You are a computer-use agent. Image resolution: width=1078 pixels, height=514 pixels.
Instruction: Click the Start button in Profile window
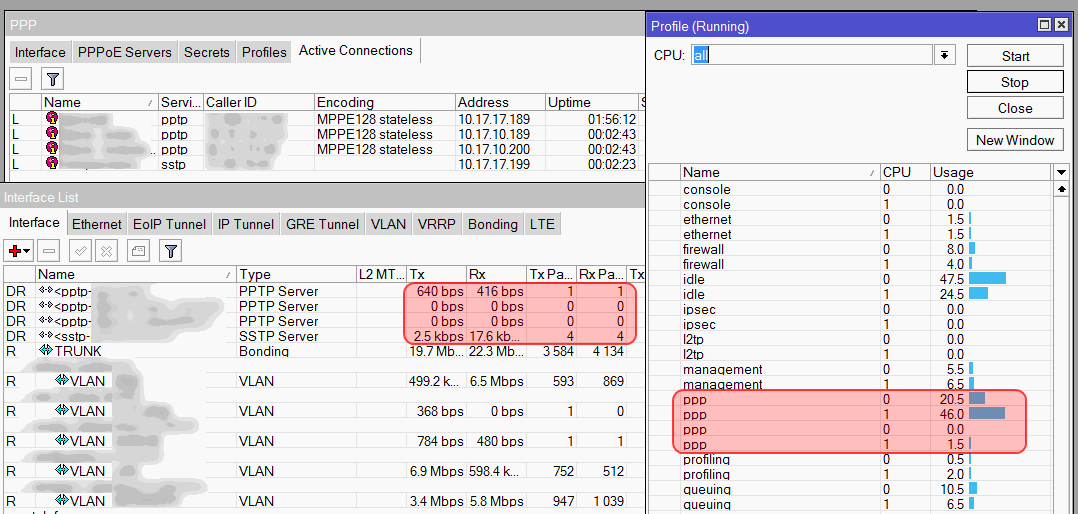(x=1015, y=56)
